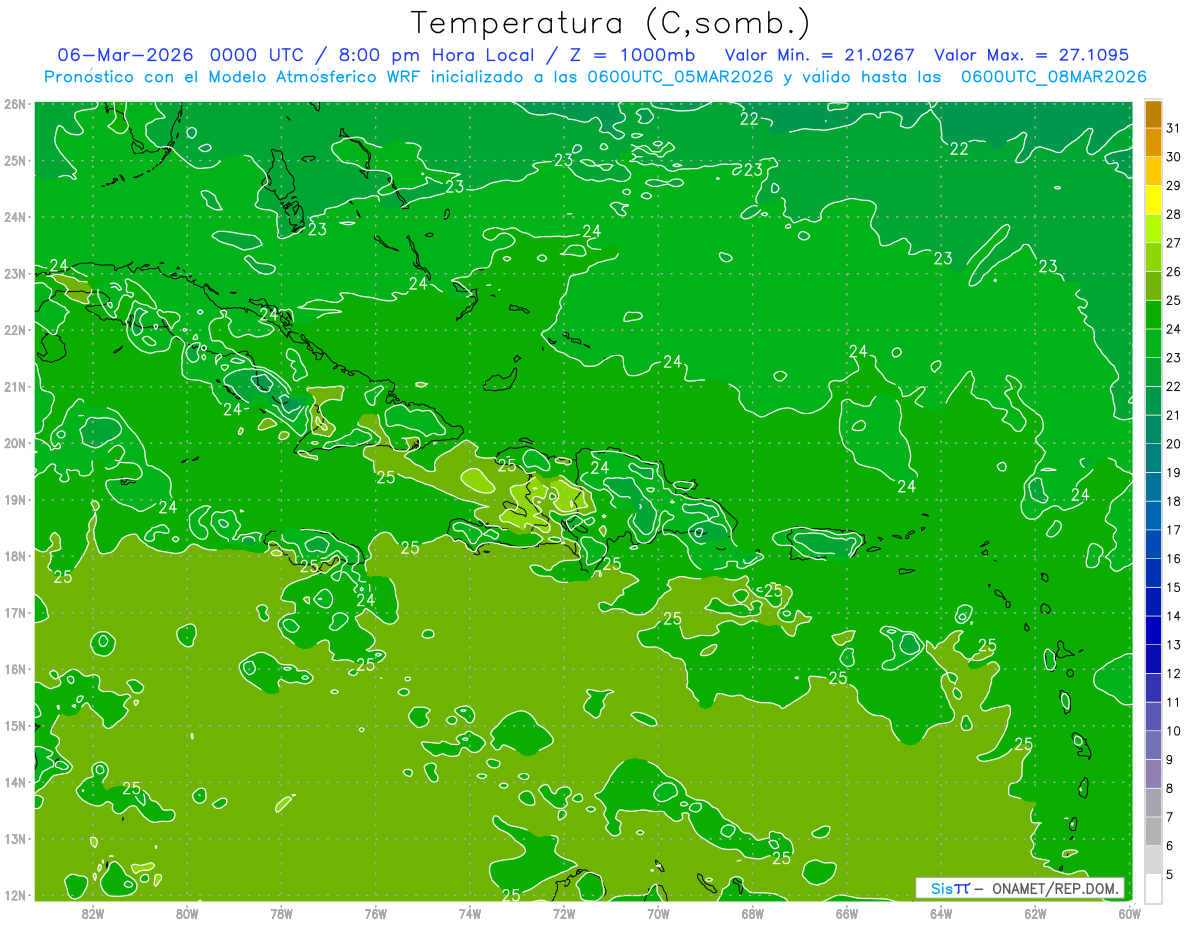Click the '20N' latitude axis label
1200x927 pixels.
(x=14, y=443)
